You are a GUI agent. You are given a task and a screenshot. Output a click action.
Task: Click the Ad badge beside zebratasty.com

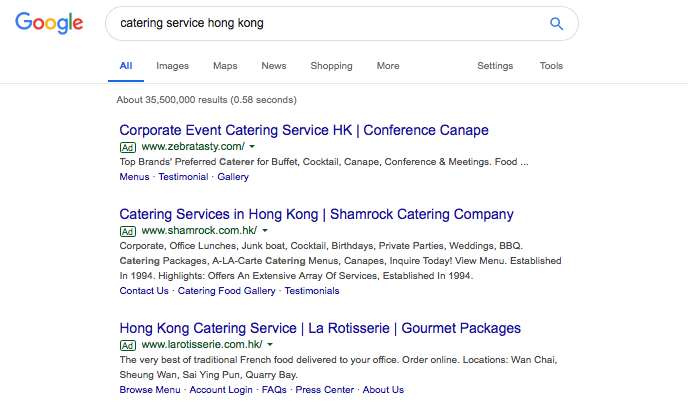[x=128, y=146]
